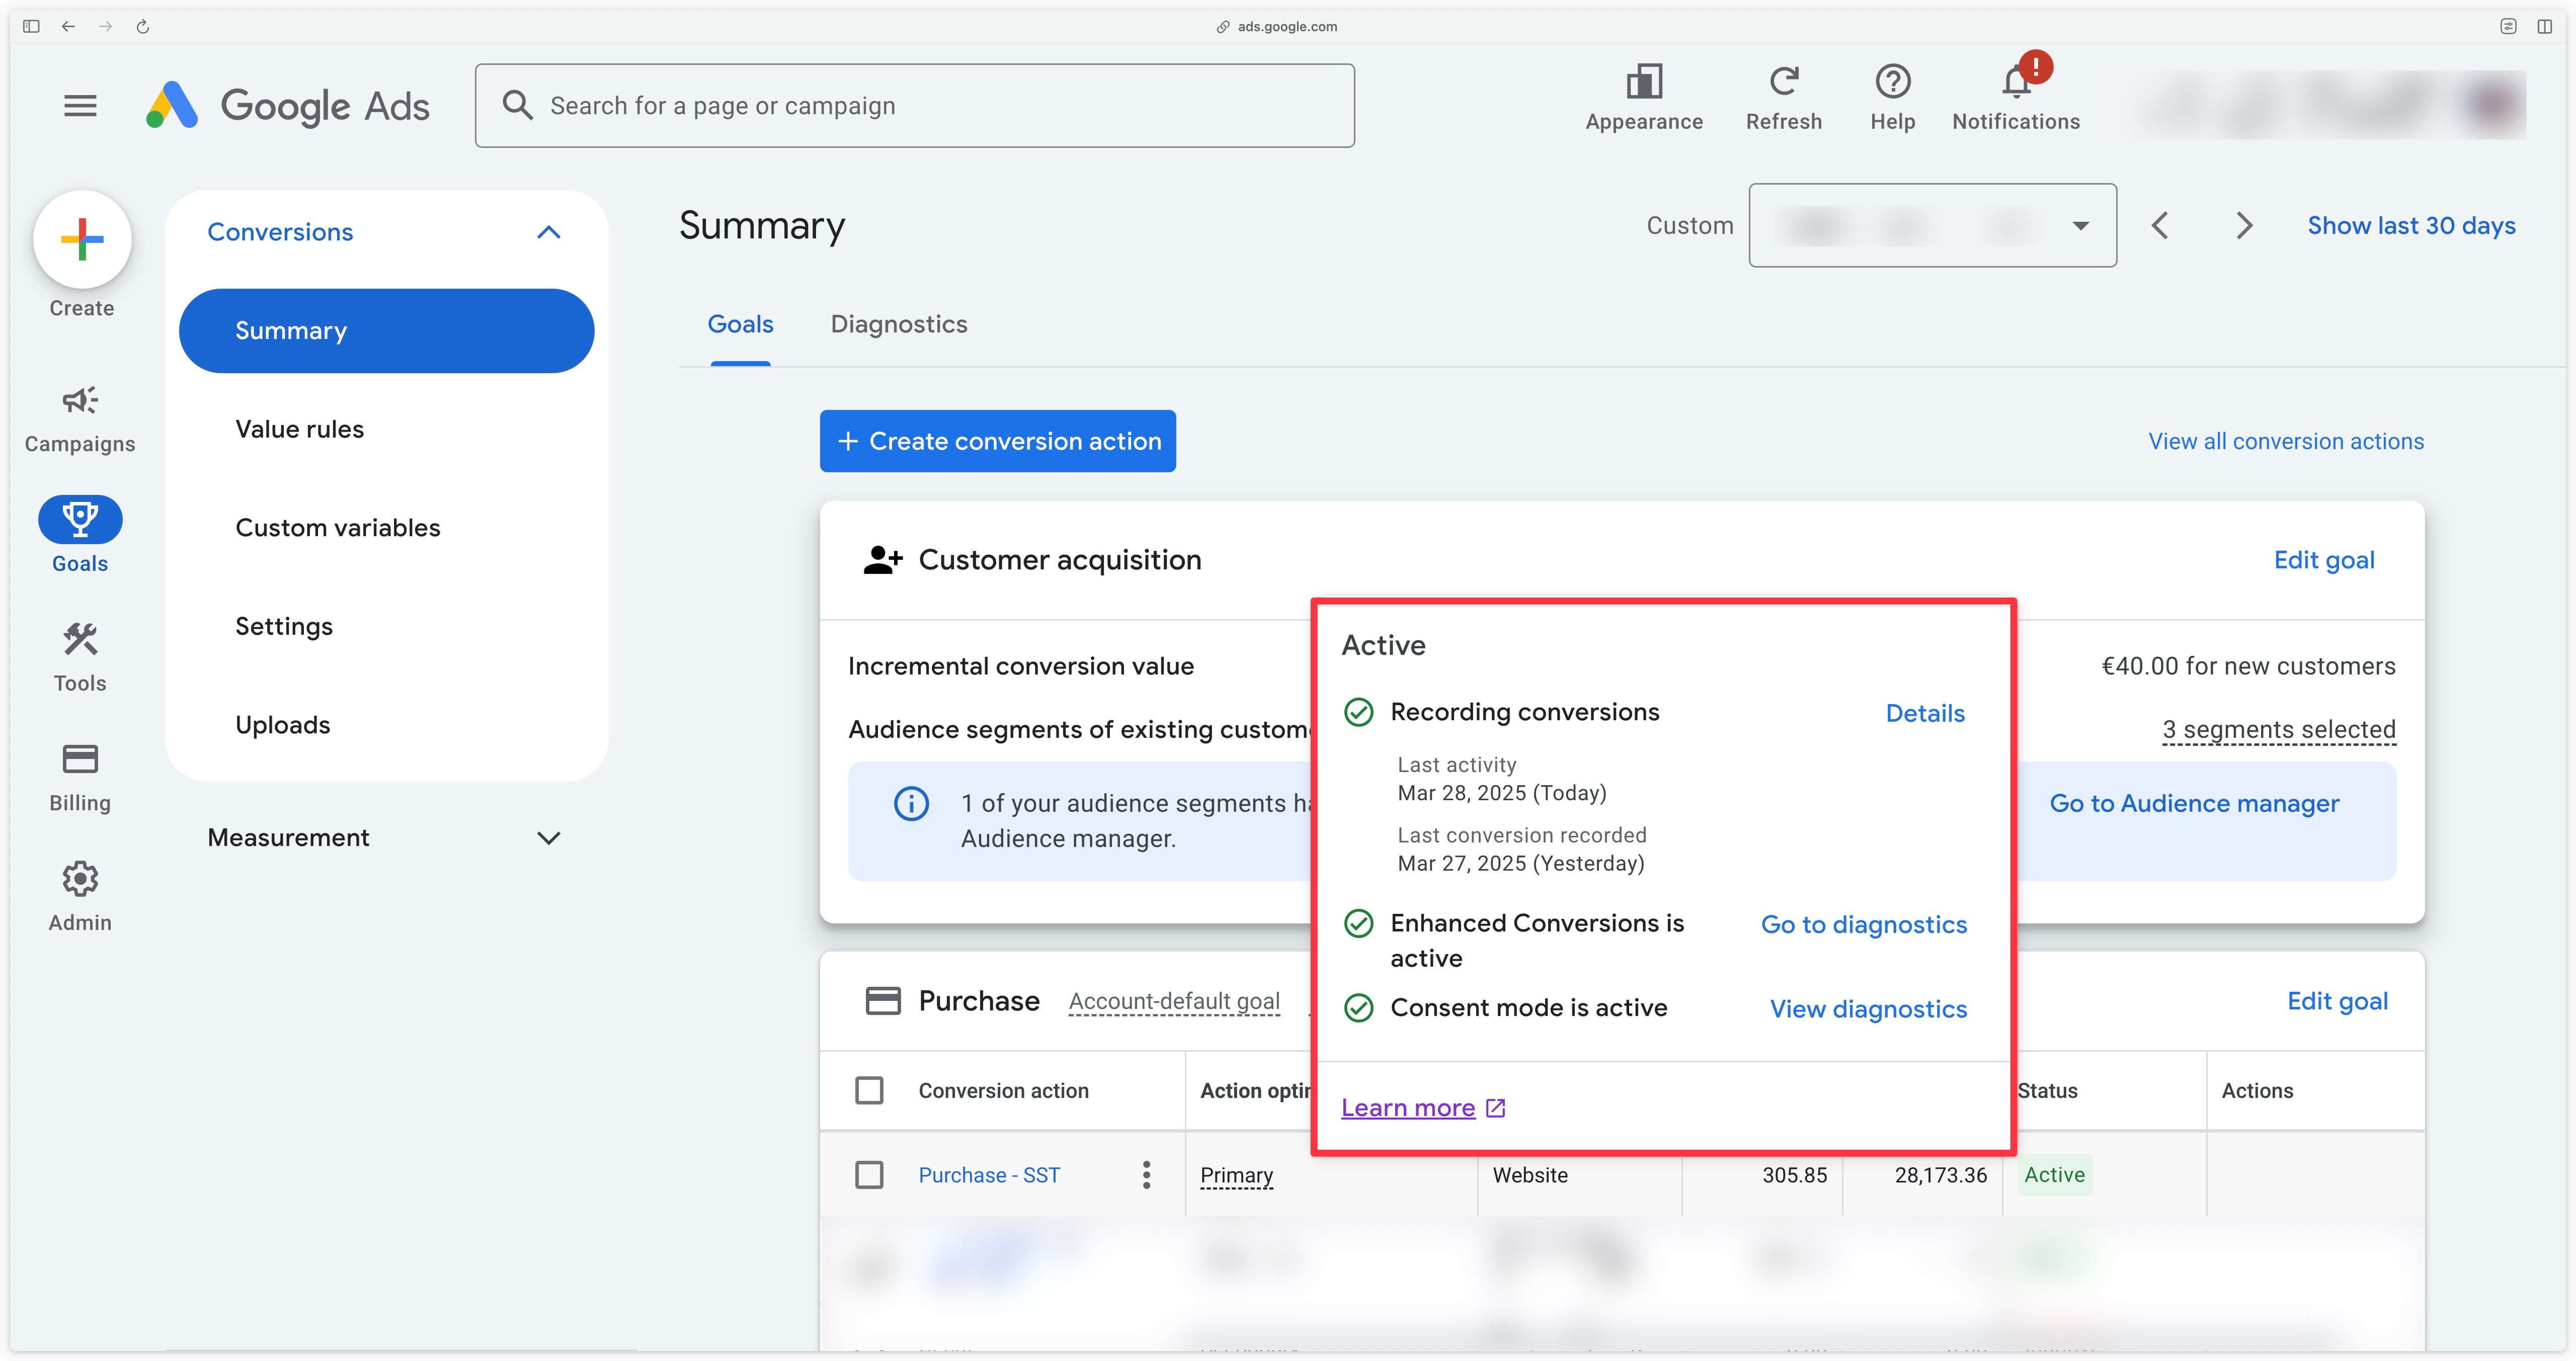Click Go to diagnostics link
Image resolution: width=2576 pixels, height=1361 pixels.
click(x=1864, y=925)
